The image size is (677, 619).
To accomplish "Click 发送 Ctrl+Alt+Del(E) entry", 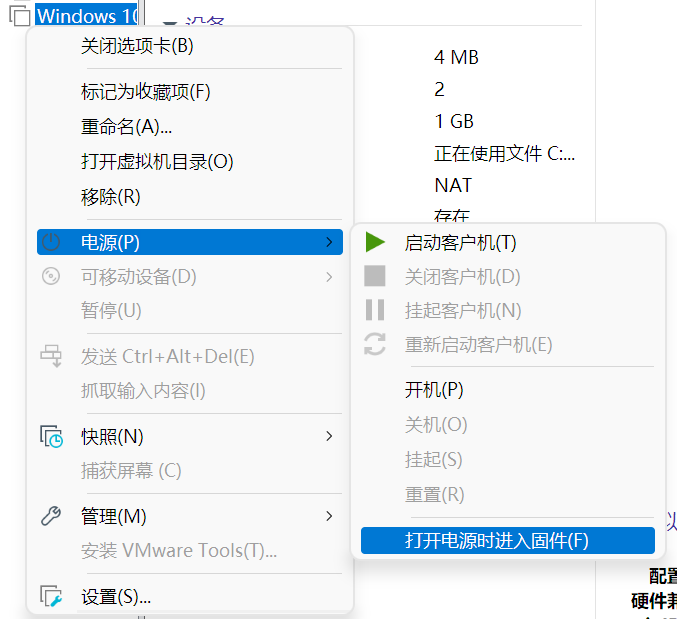I will [x=190, y=357].
